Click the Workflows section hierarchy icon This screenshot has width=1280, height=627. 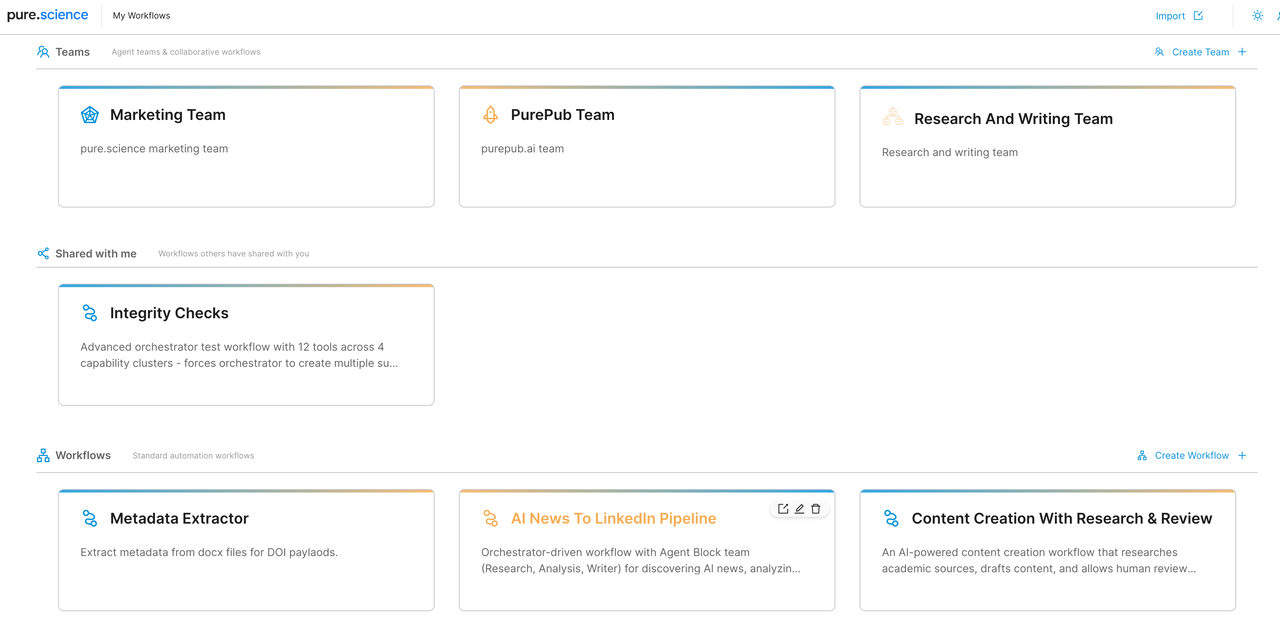pyautogui.click(x=43, y=455)
